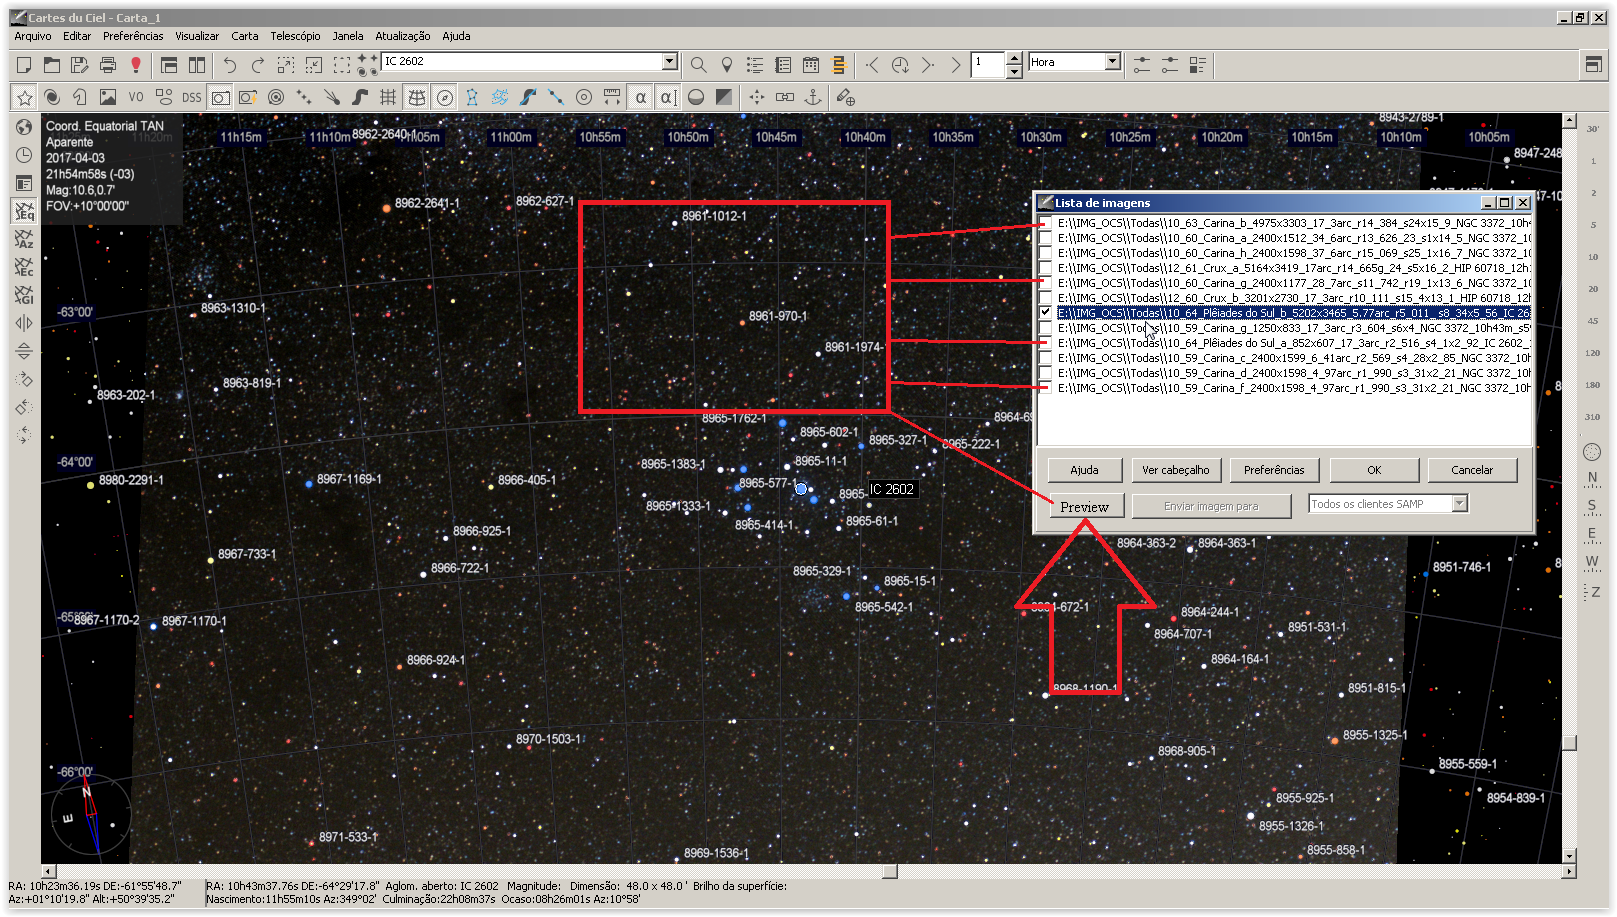Toggle background image with the picture icon
Screen dimensions: 1617x917
pyautogui.click(x=108, y=97)
